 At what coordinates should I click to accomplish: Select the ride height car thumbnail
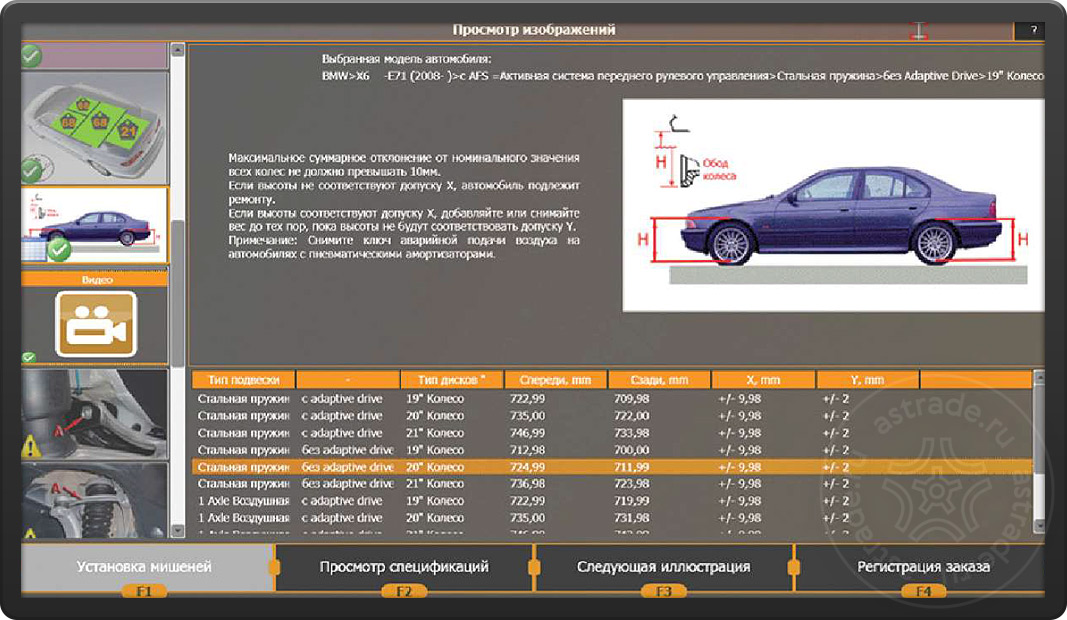tap(95, 225)
